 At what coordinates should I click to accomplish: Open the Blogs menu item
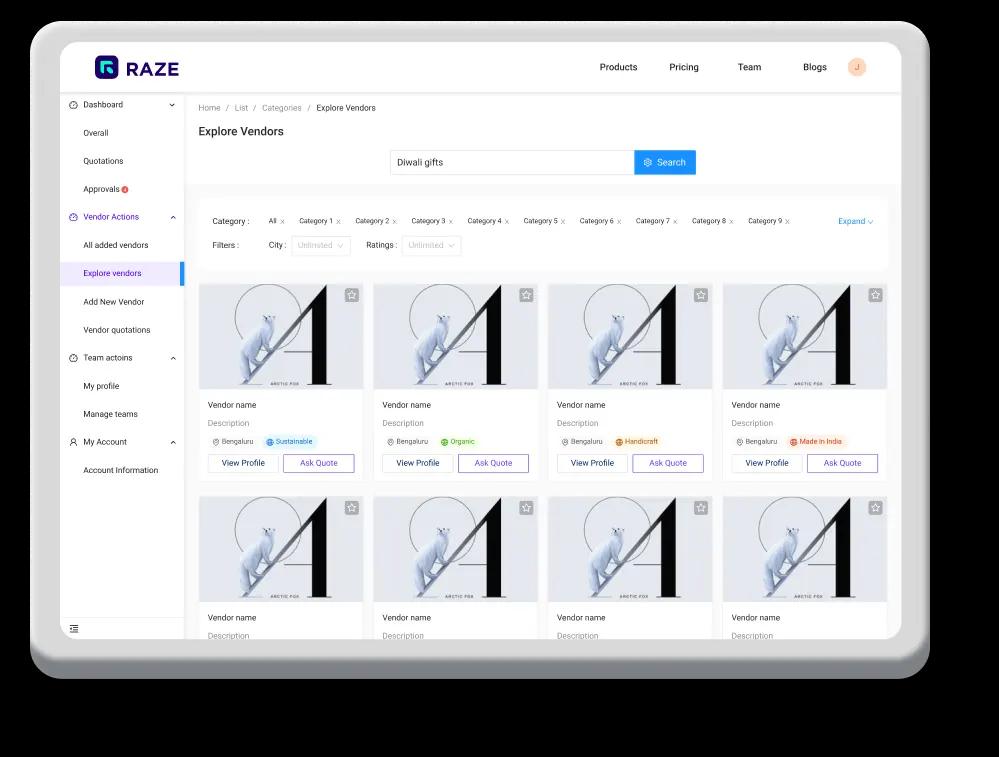(814, 67)
